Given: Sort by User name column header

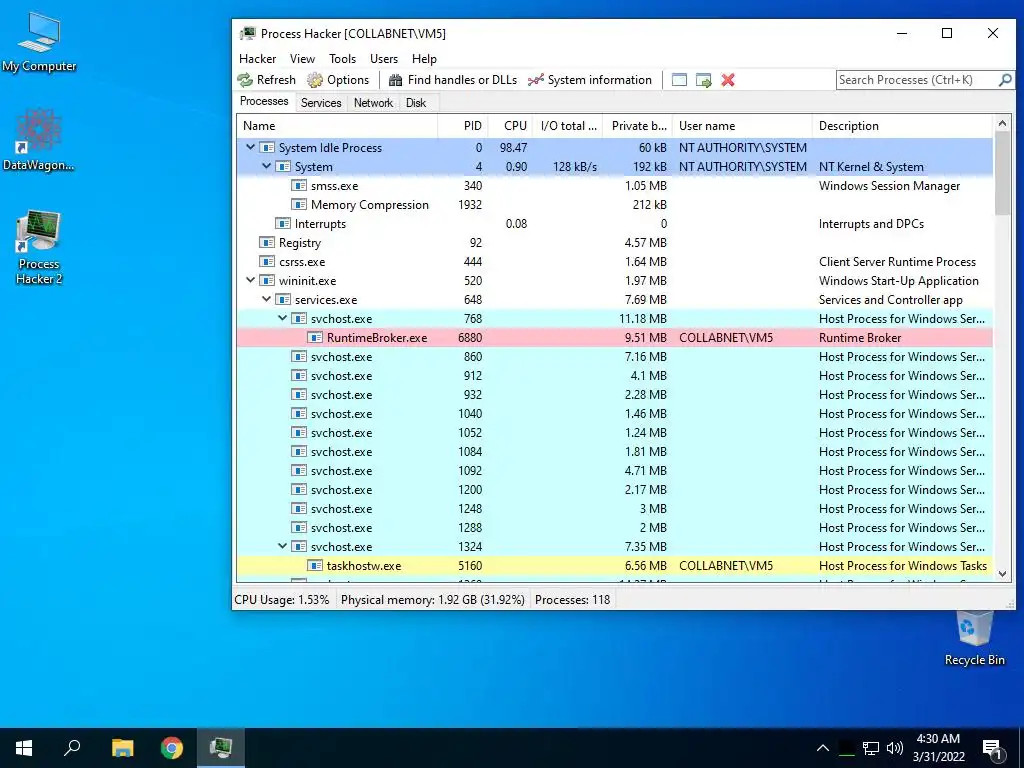Looking at the screenshot, I should [x=743, y=126].
